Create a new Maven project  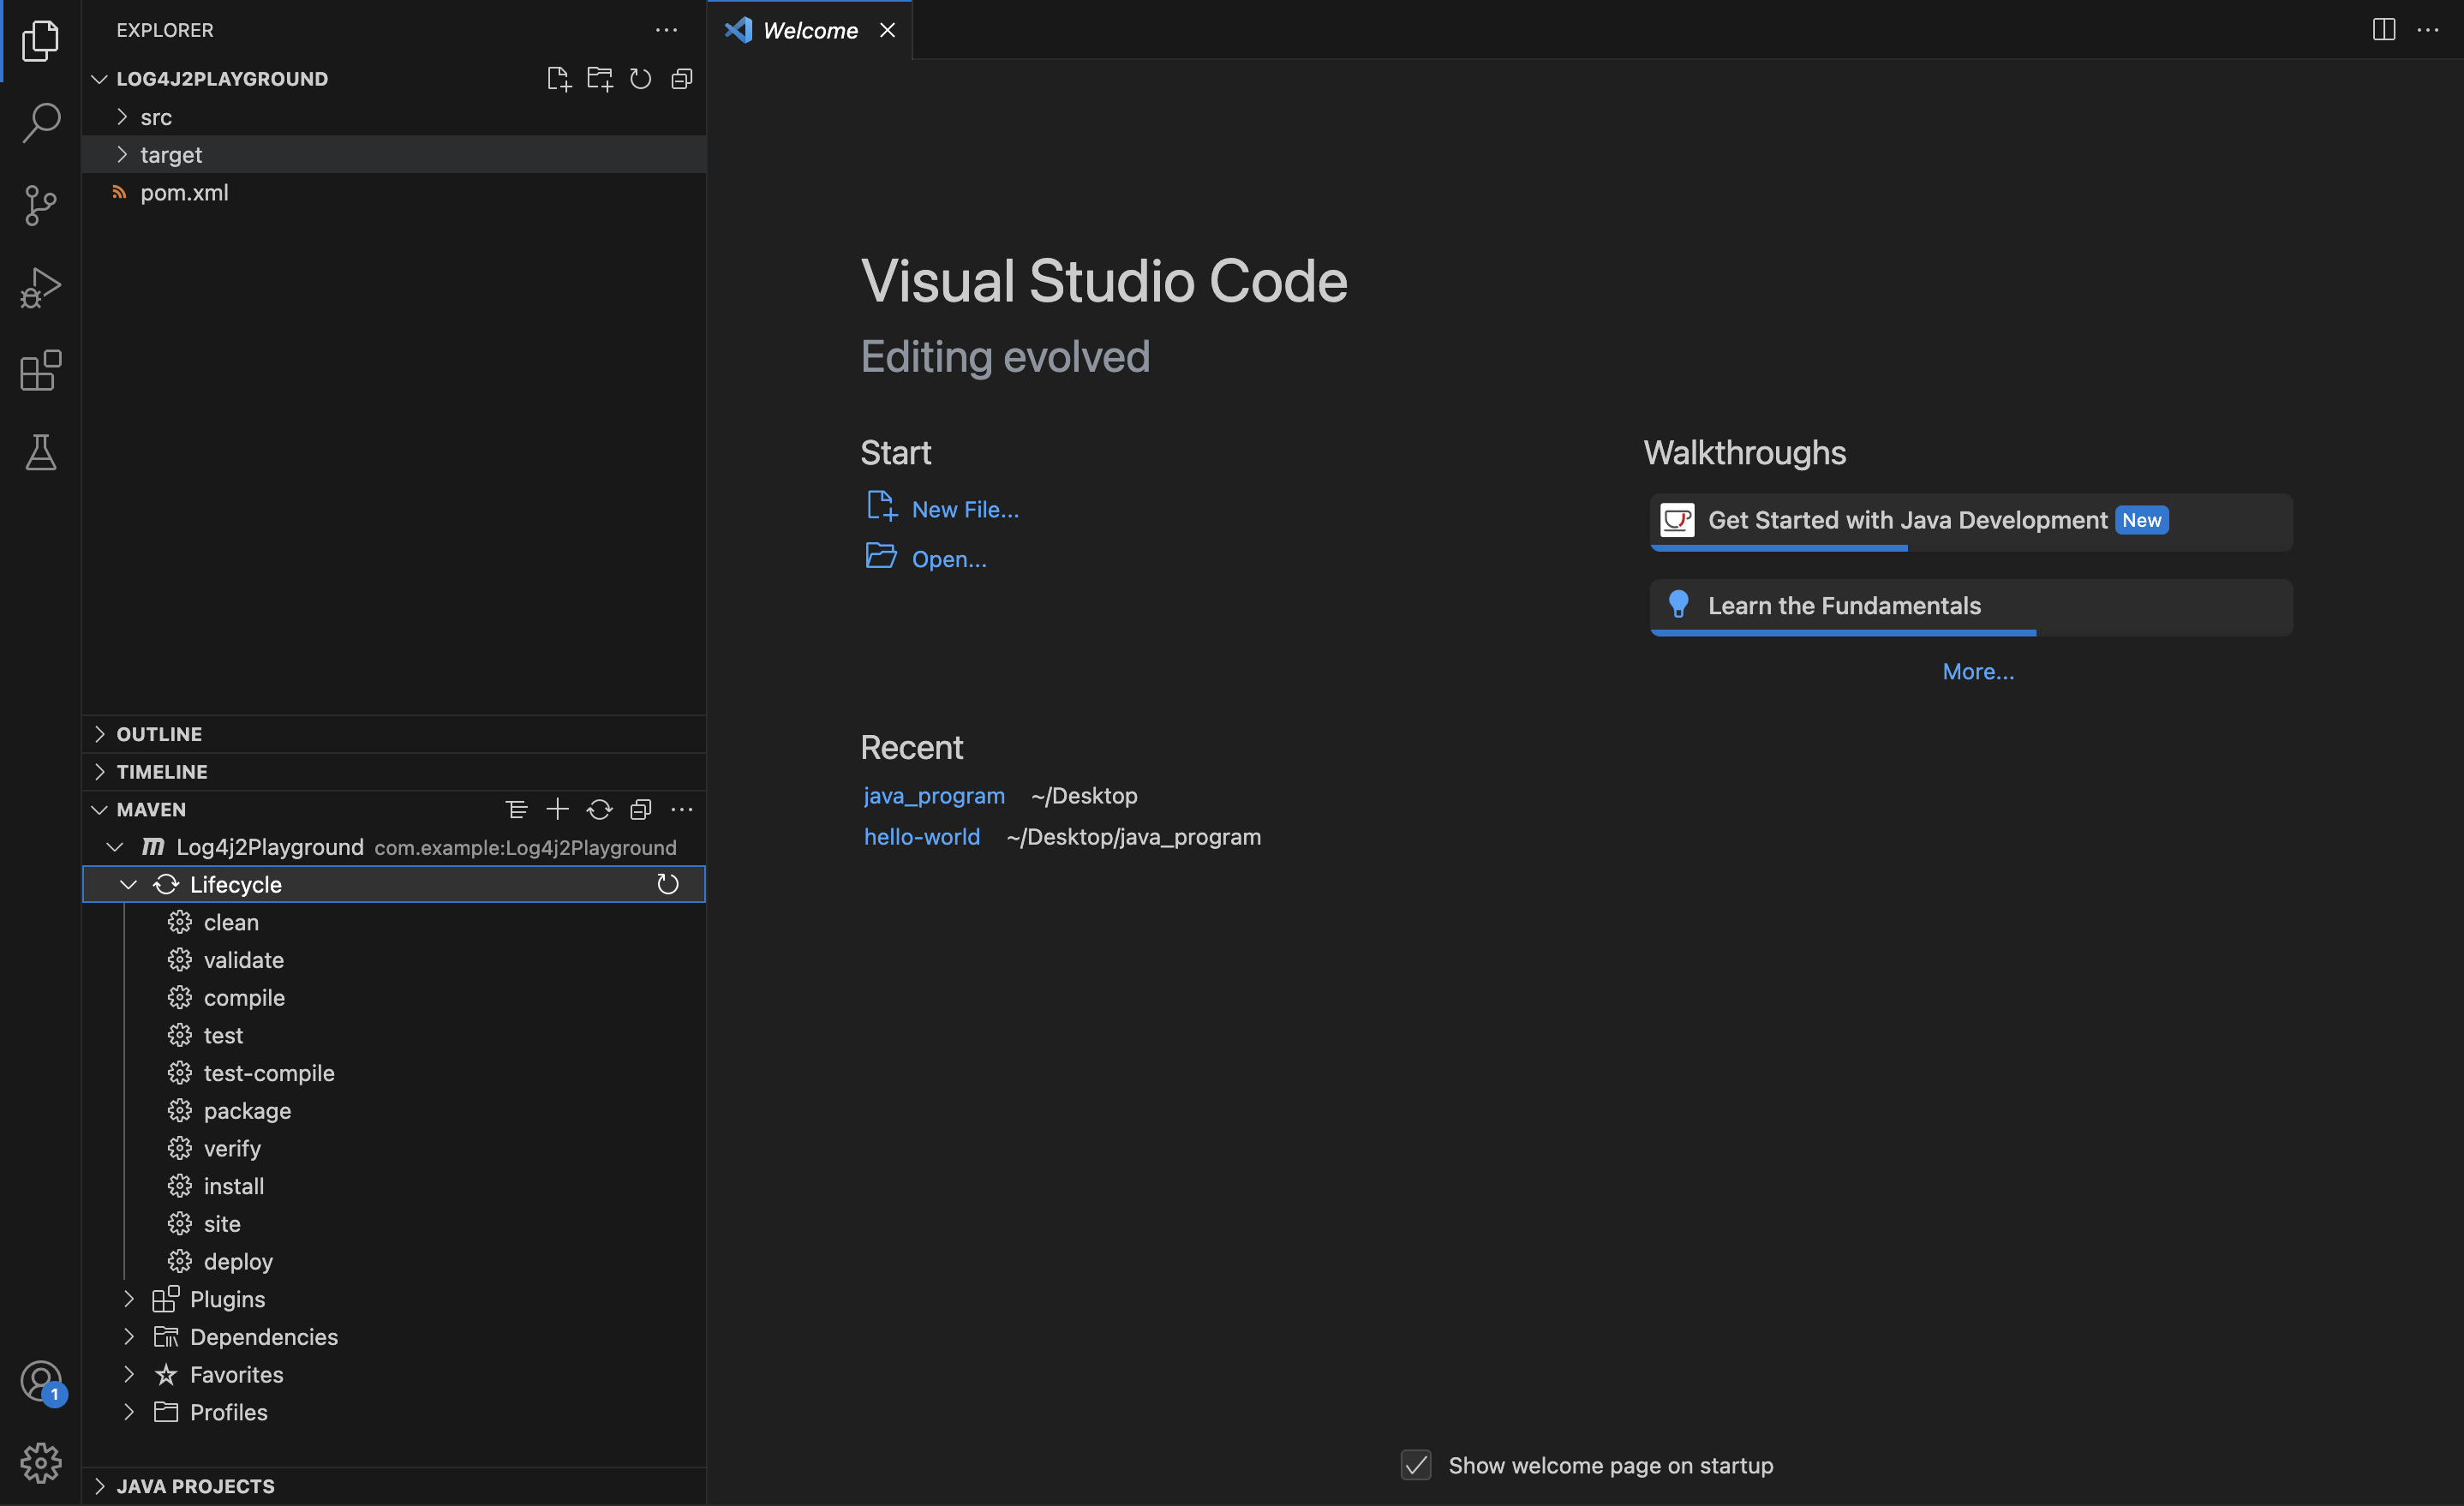coord(557,809)
